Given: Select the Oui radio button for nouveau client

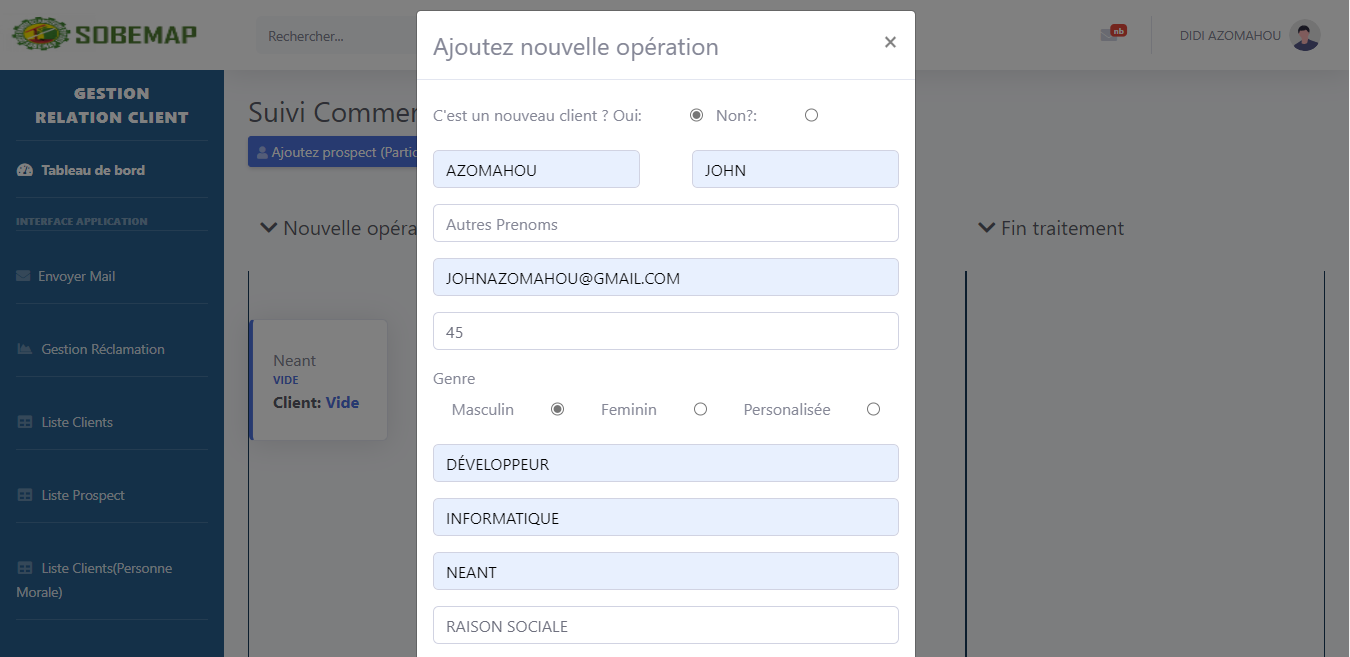Looking at the screenshot, I should [696, 114].
